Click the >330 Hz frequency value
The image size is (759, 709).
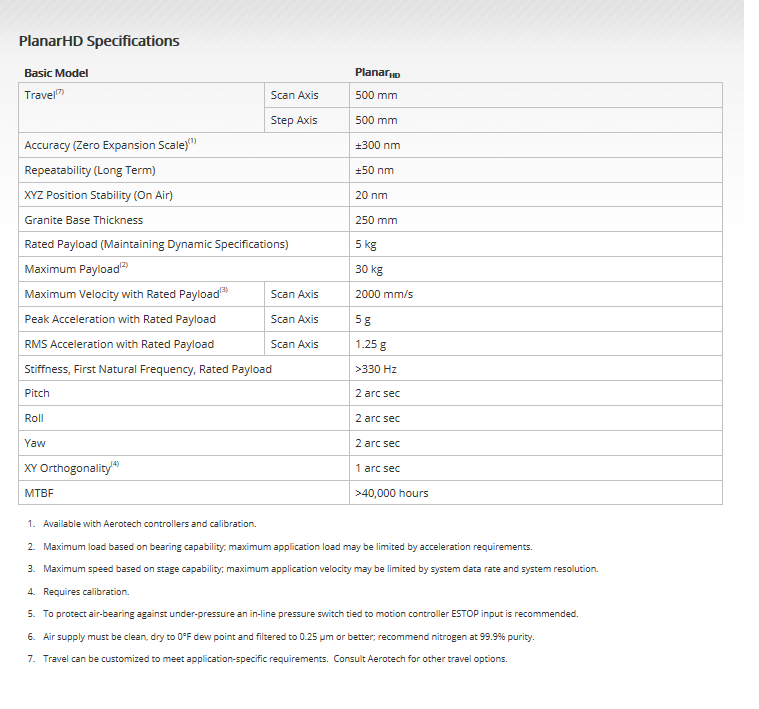point(376,369)
